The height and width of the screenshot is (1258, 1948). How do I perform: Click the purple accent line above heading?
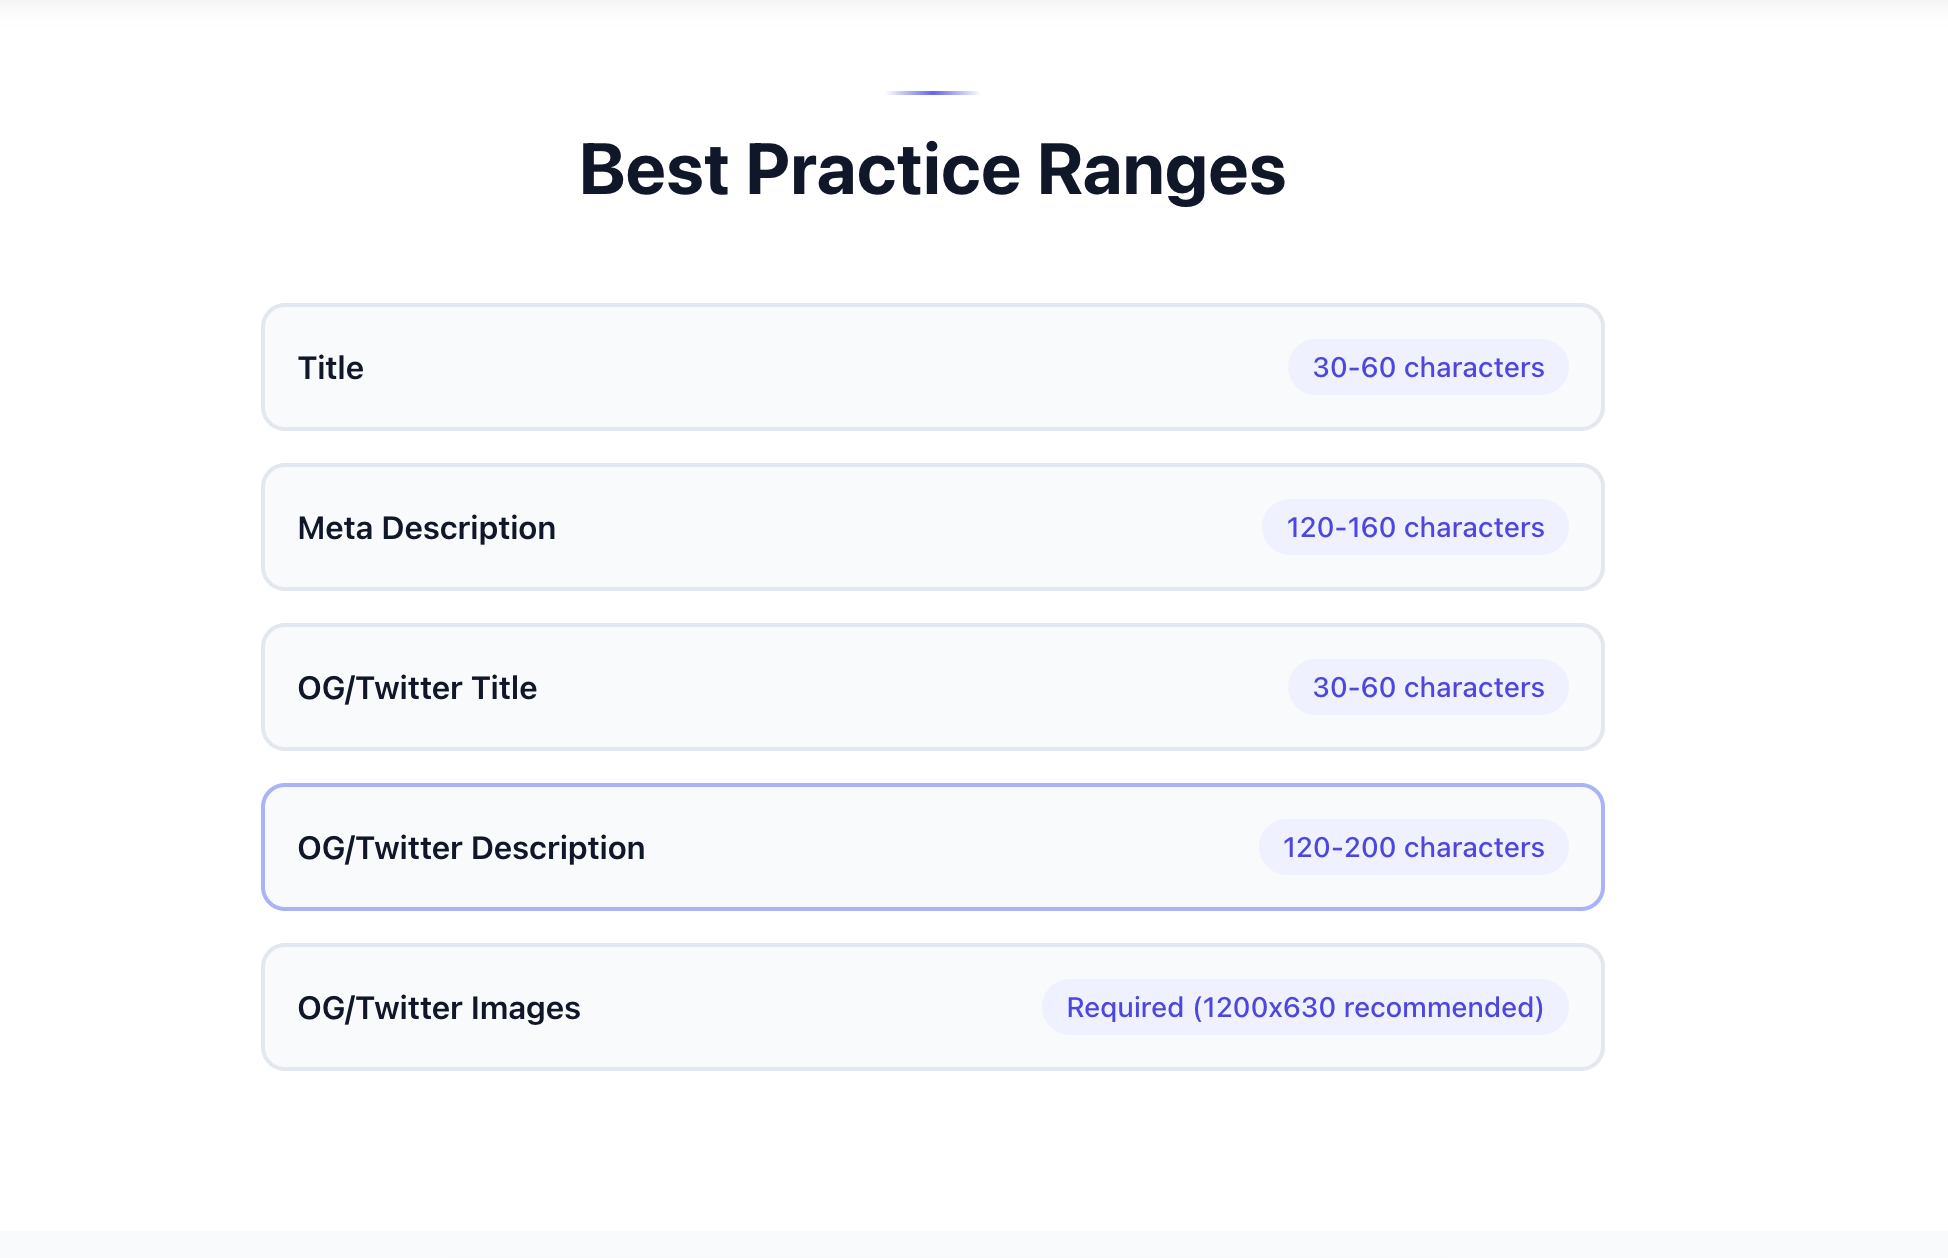(x=932, y=93)
